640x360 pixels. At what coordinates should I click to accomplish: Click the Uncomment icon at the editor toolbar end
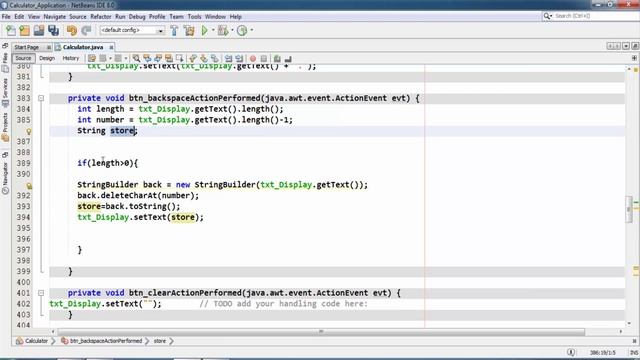pyautogui.click(x=288, y=59)
